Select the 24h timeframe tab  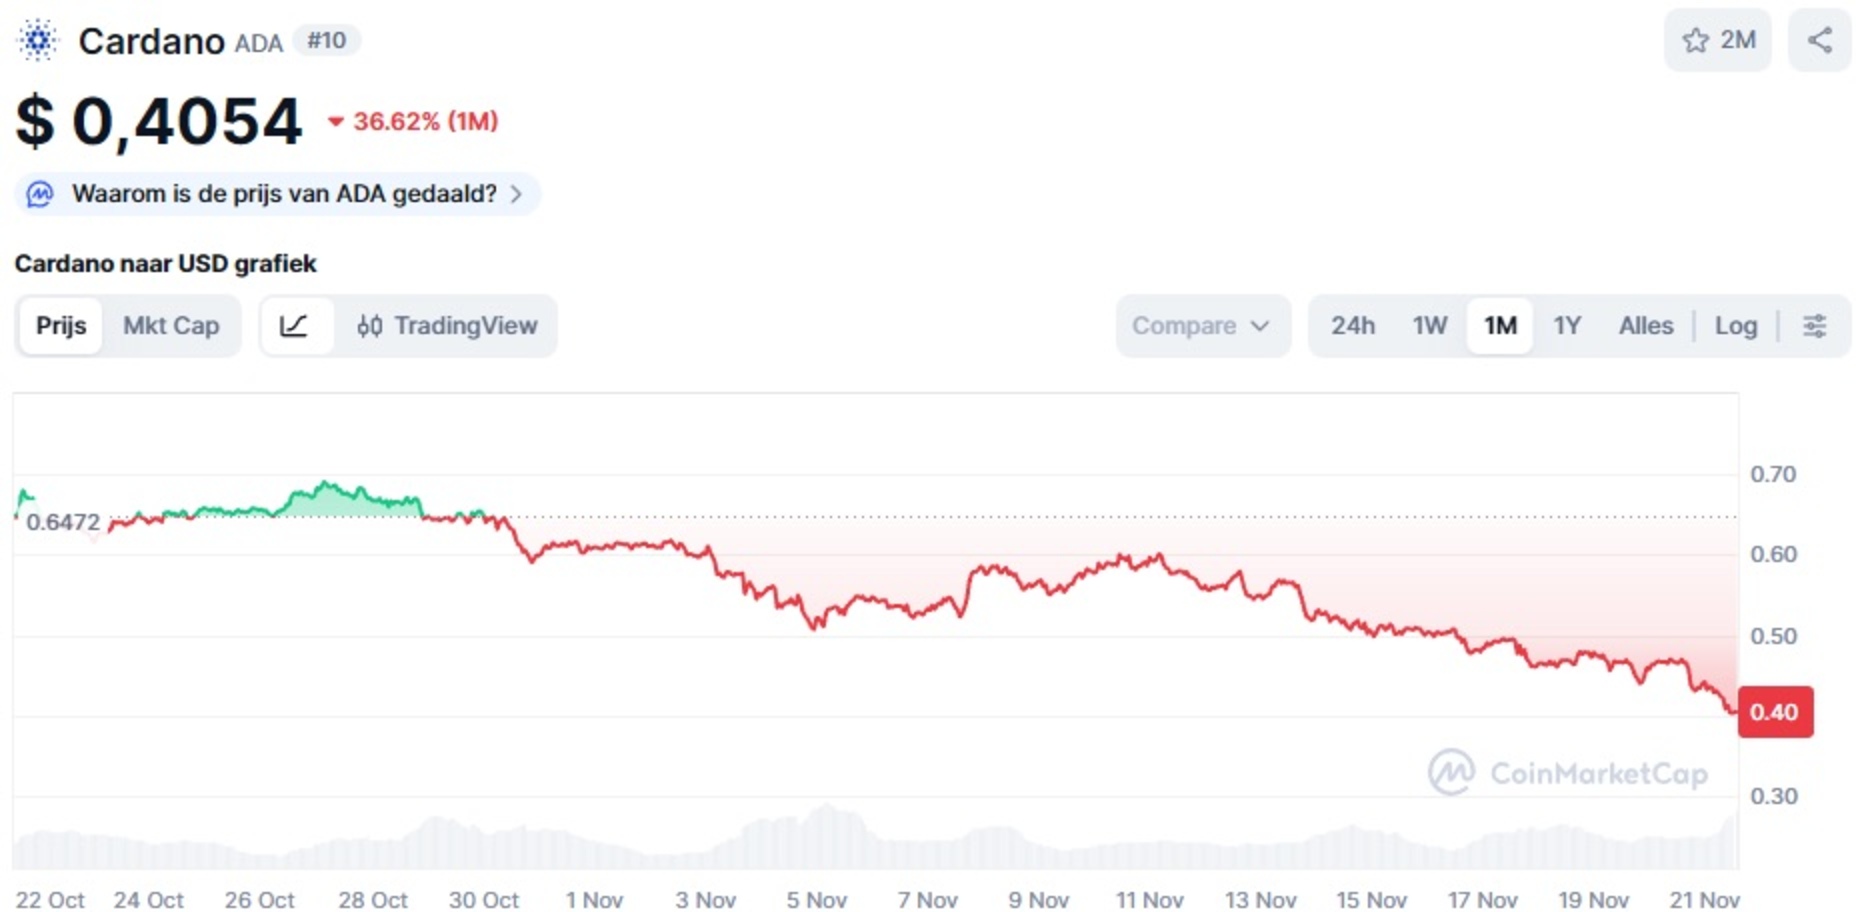coord(1352,326)
